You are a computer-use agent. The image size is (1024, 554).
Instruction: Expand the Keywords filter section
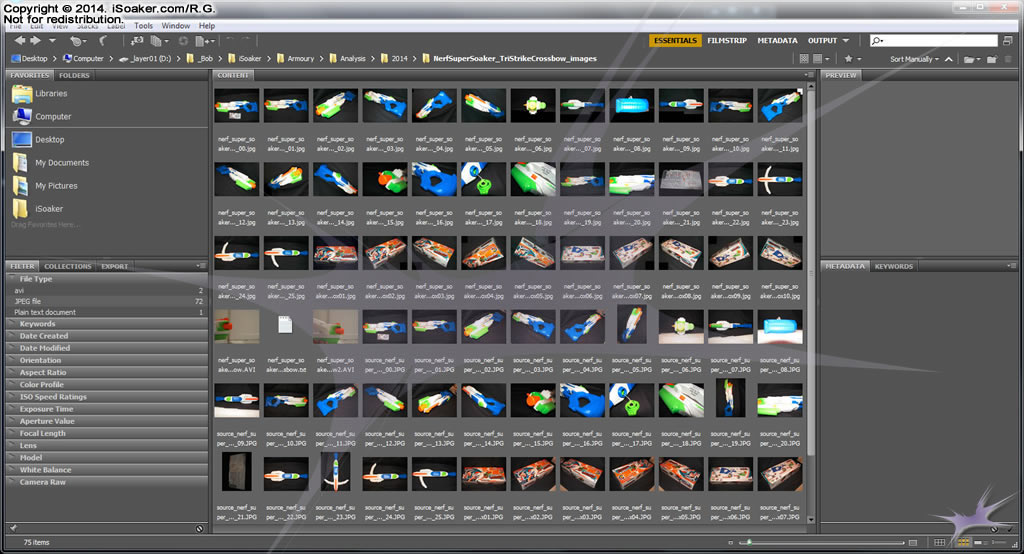coord(107,324)
